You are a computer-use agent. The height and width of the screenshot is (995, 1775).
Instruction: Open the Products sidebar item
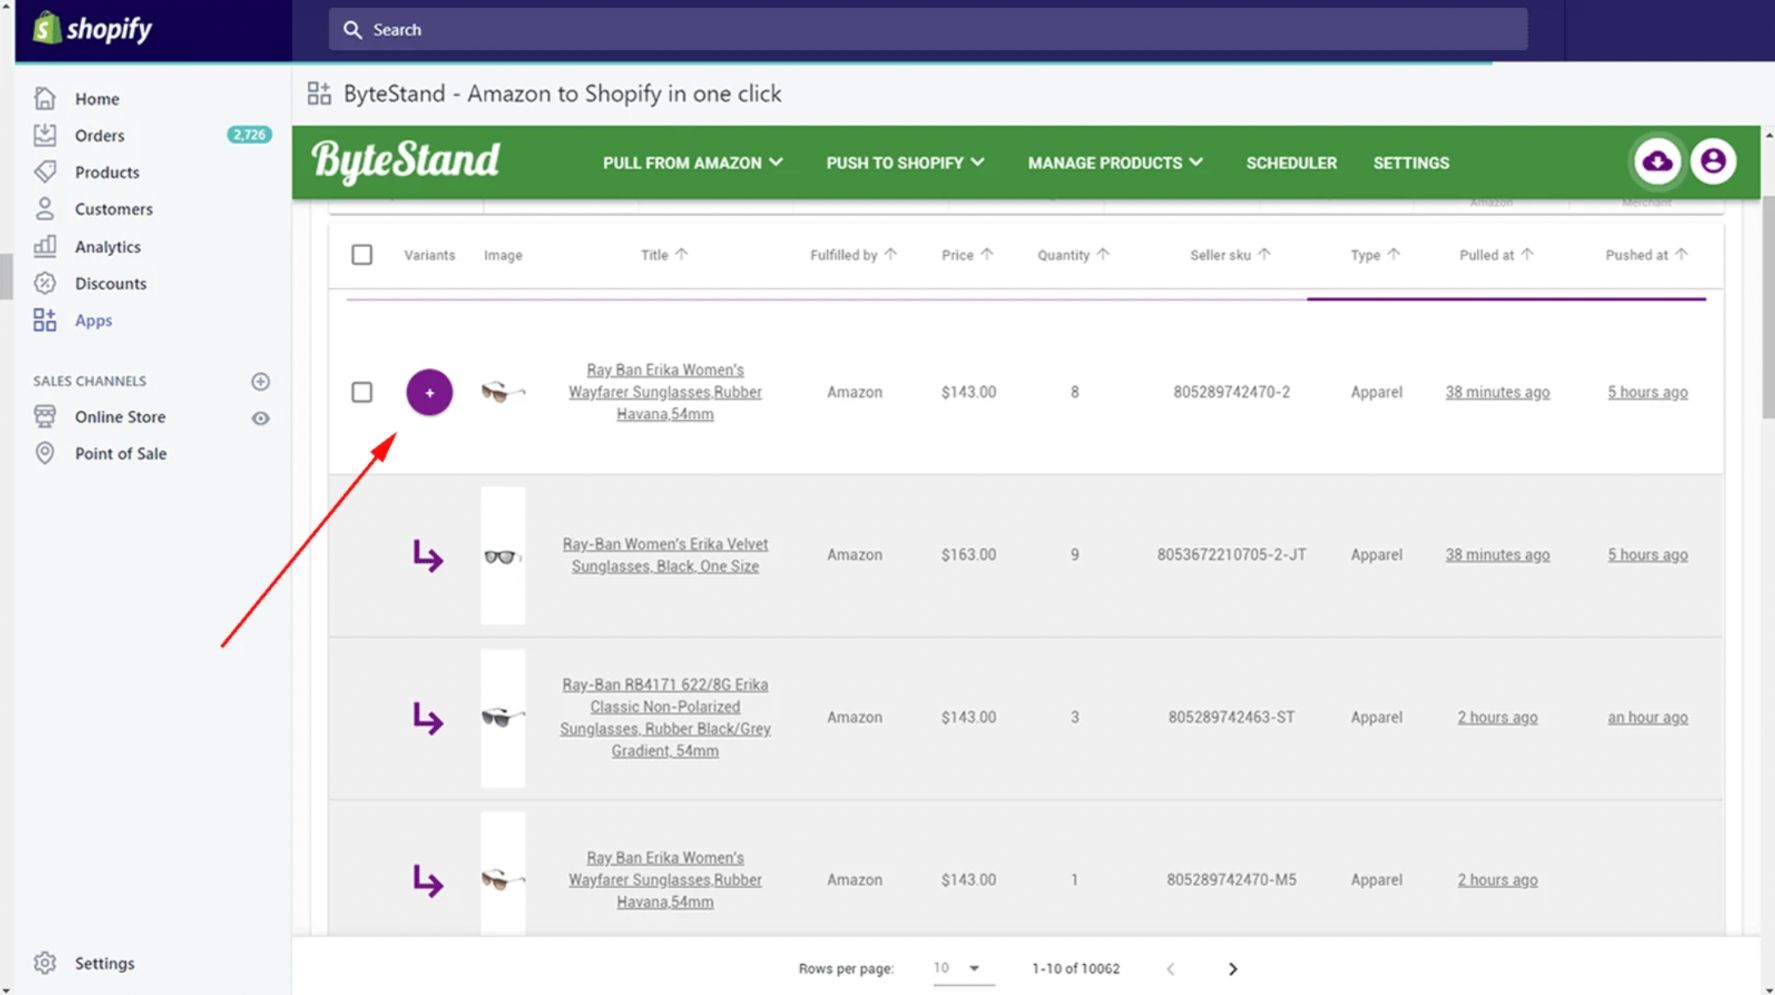click(x=106, y=172)
